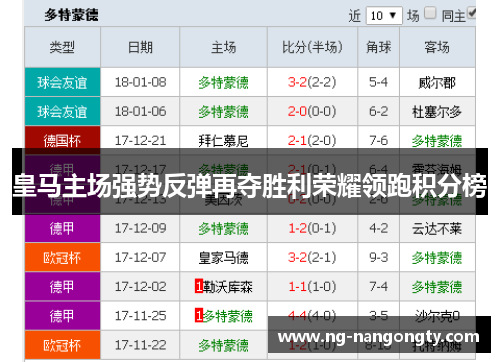Click the 角球 column header
The image size is (500, 362).
[378, 47]
